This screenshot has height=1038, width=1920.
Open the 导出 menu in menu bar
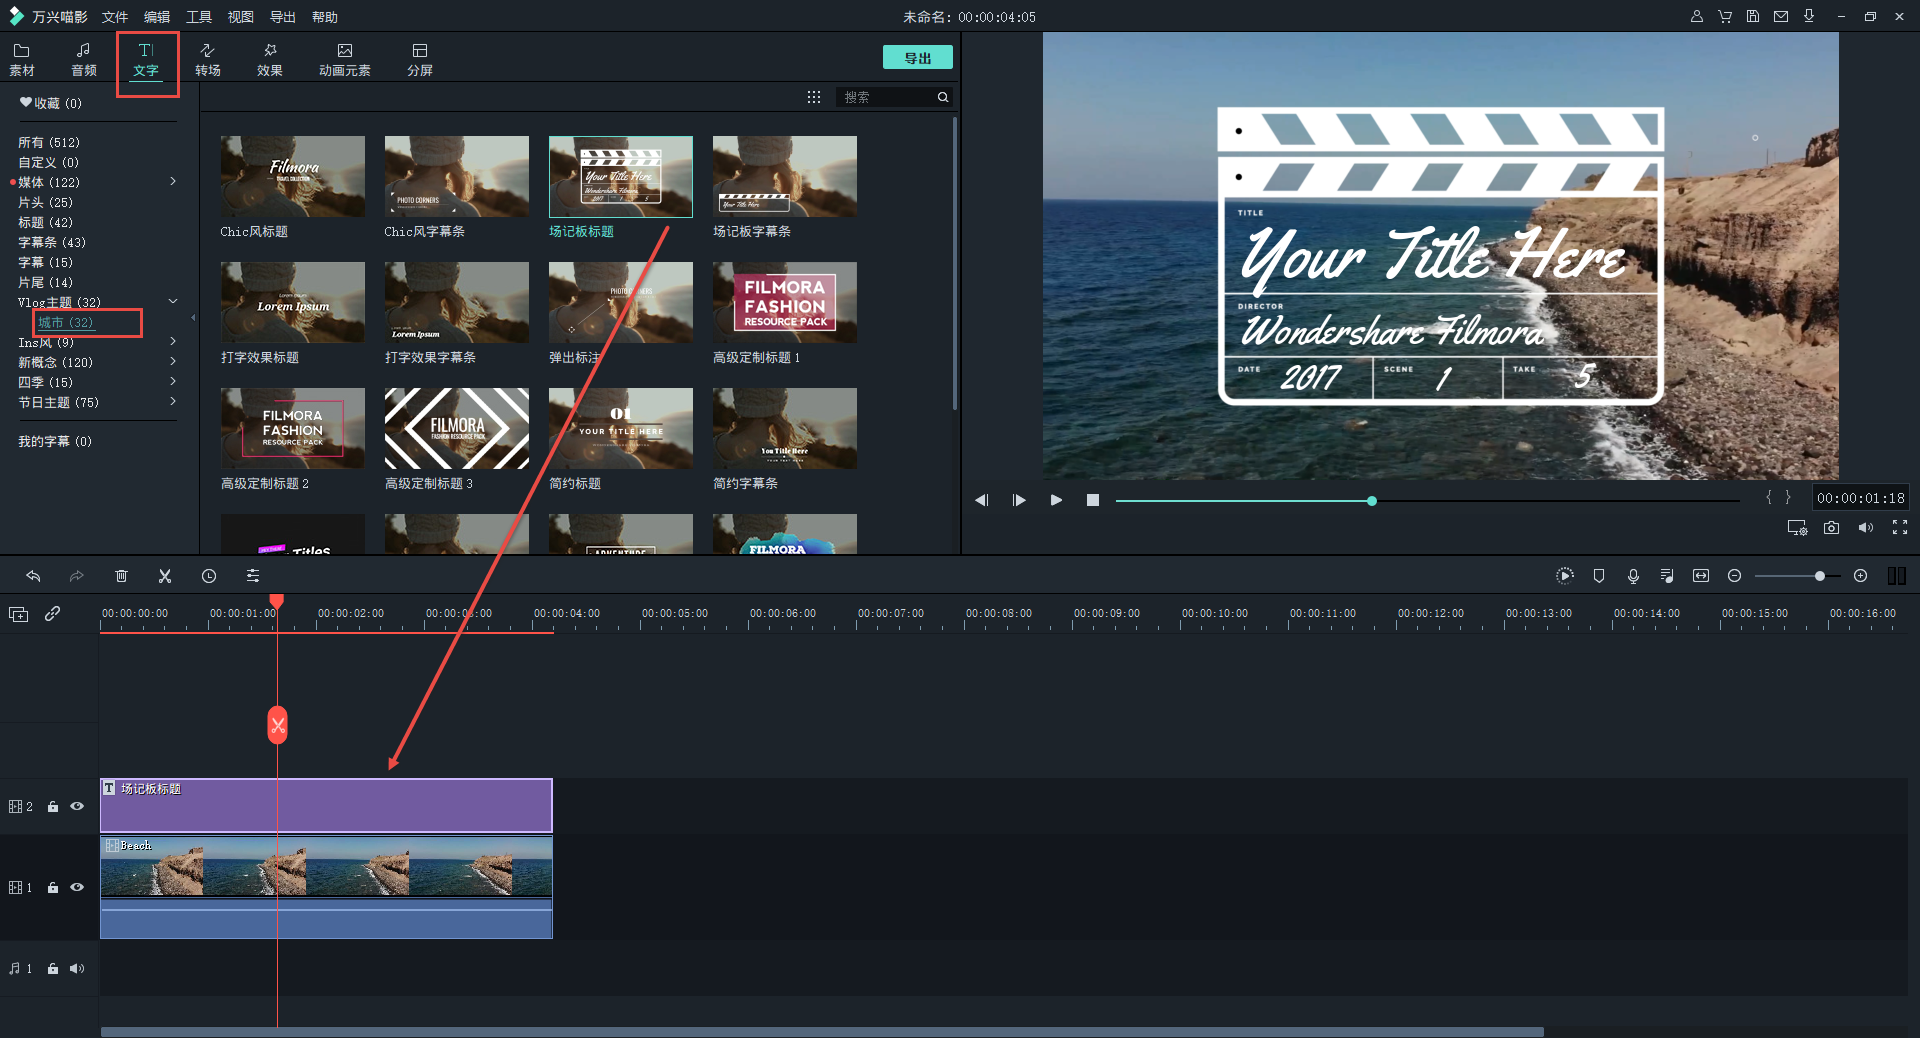[283, 17]
